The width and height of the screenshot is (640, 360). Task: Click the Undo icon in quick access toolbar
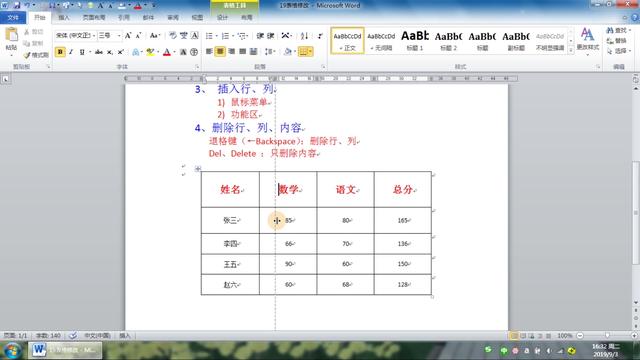tap(27, 5)
